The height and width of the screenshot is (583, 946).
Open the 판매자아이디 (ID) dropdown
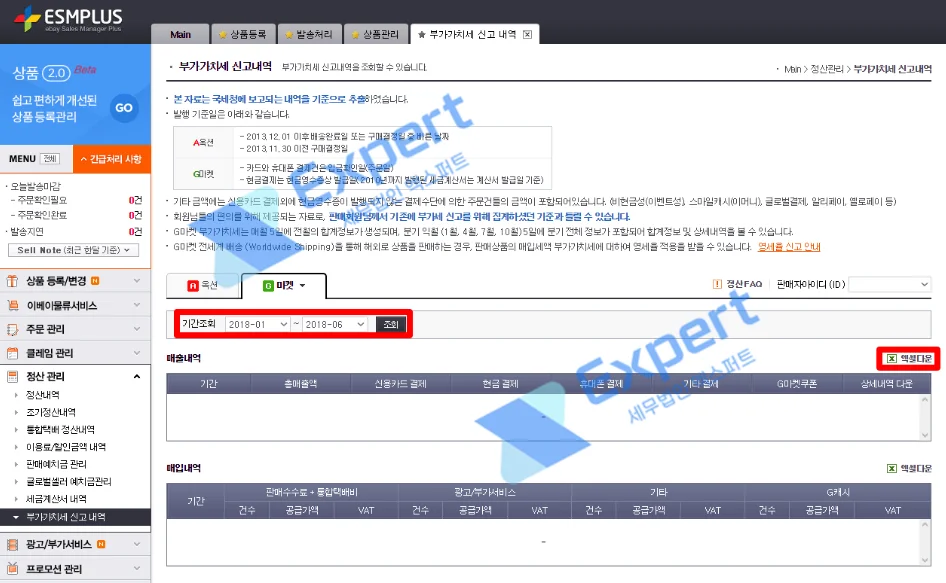(x=889, y=284)
